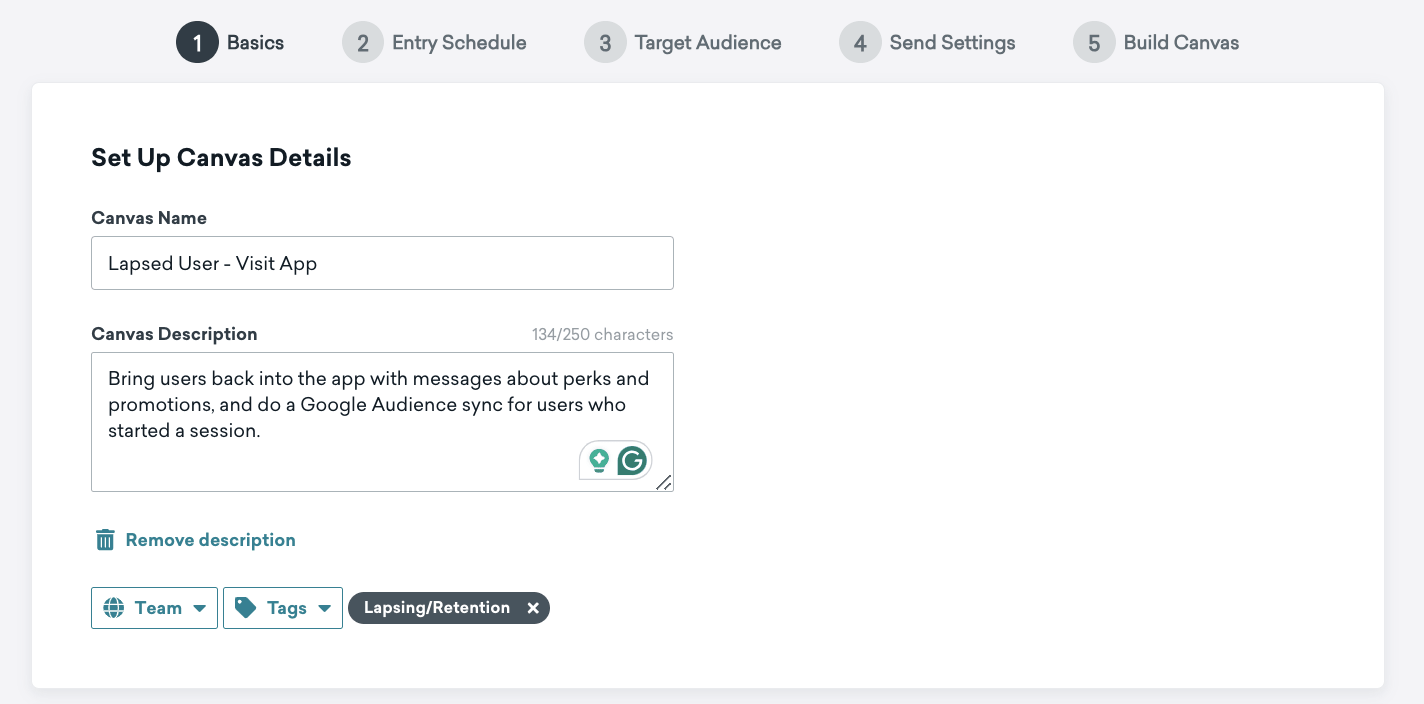
Task: Click the Grammarly G icon in description
Action: (x=632, y=461)
